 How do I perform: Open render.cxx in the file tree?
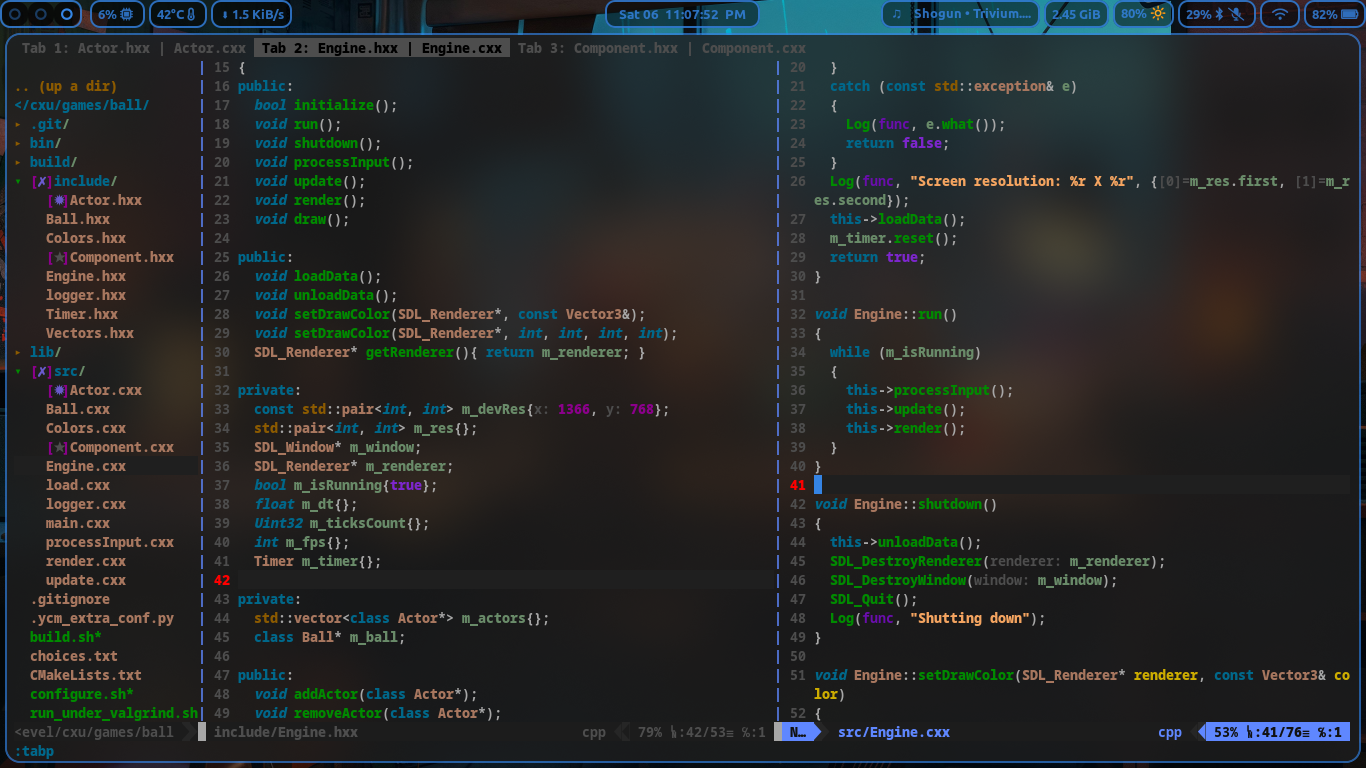86,561
